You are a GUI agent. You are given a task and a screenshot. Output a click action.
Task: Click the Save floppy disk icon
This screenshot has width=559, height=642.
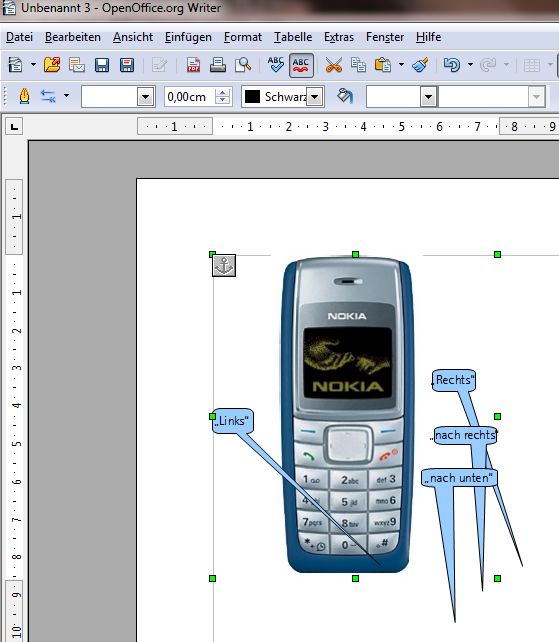(102, 65)
